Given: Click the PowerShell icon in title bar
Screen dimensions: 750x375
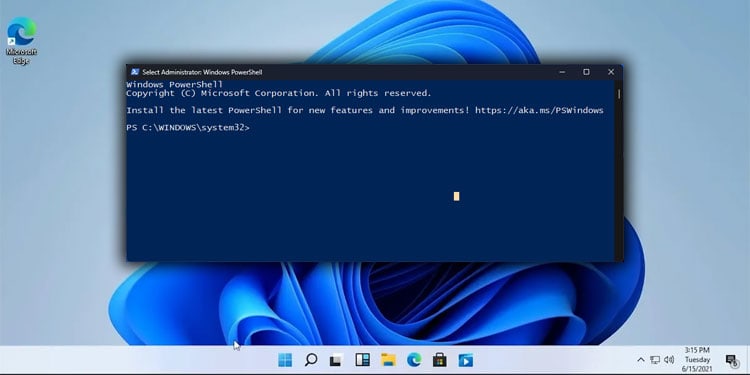Looking at the screenshot, I should pos(135,72).
